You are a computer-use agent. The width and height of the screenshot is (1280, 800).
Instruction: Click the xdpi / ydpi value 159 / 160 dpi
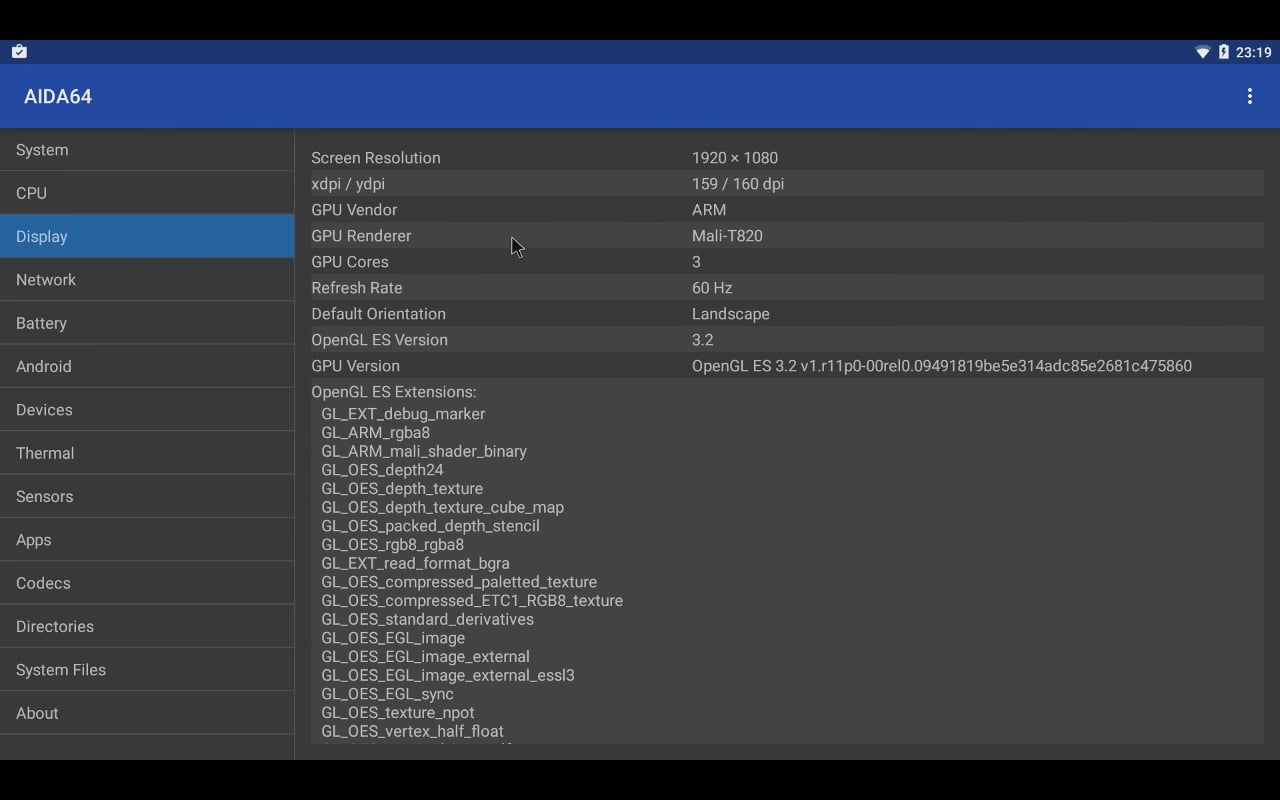click(x=738, y=184)
